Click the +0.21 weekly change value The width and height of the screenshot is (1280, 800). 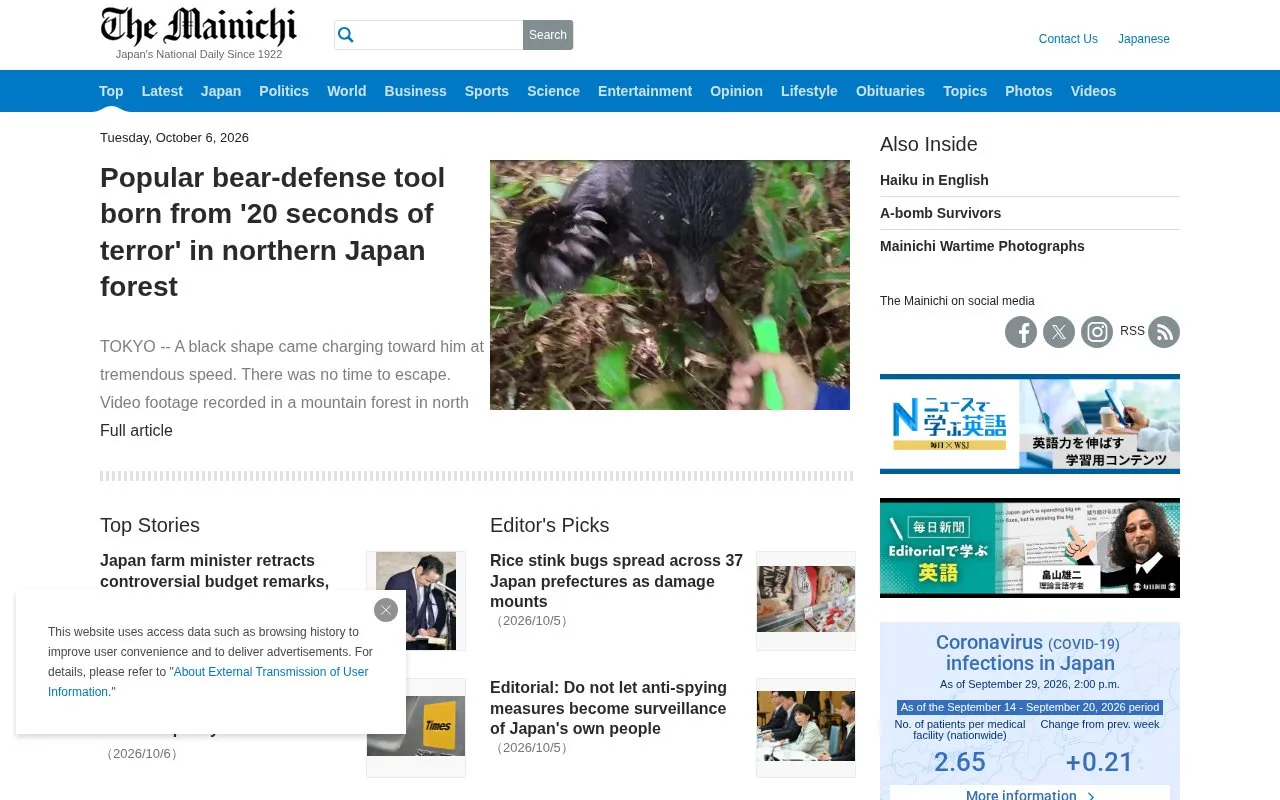(x=1099, y=762)
